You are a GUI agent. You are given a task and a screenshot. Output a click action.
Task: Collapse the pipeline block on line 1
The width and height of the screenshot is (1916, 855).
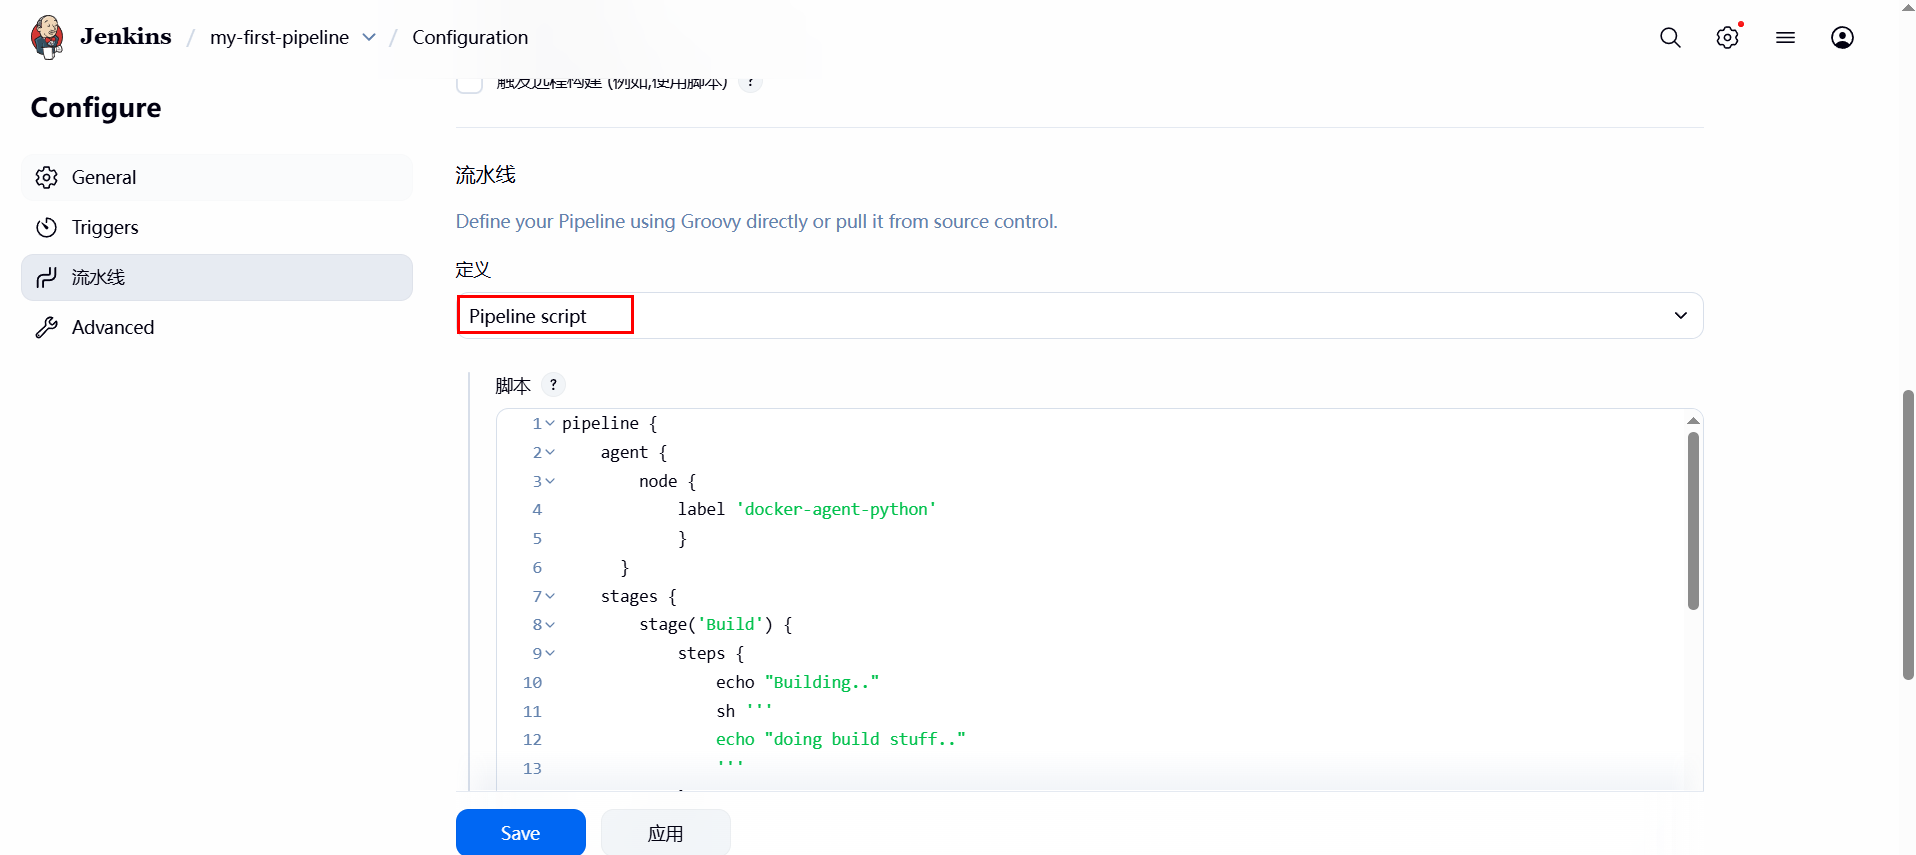point(550,424)
